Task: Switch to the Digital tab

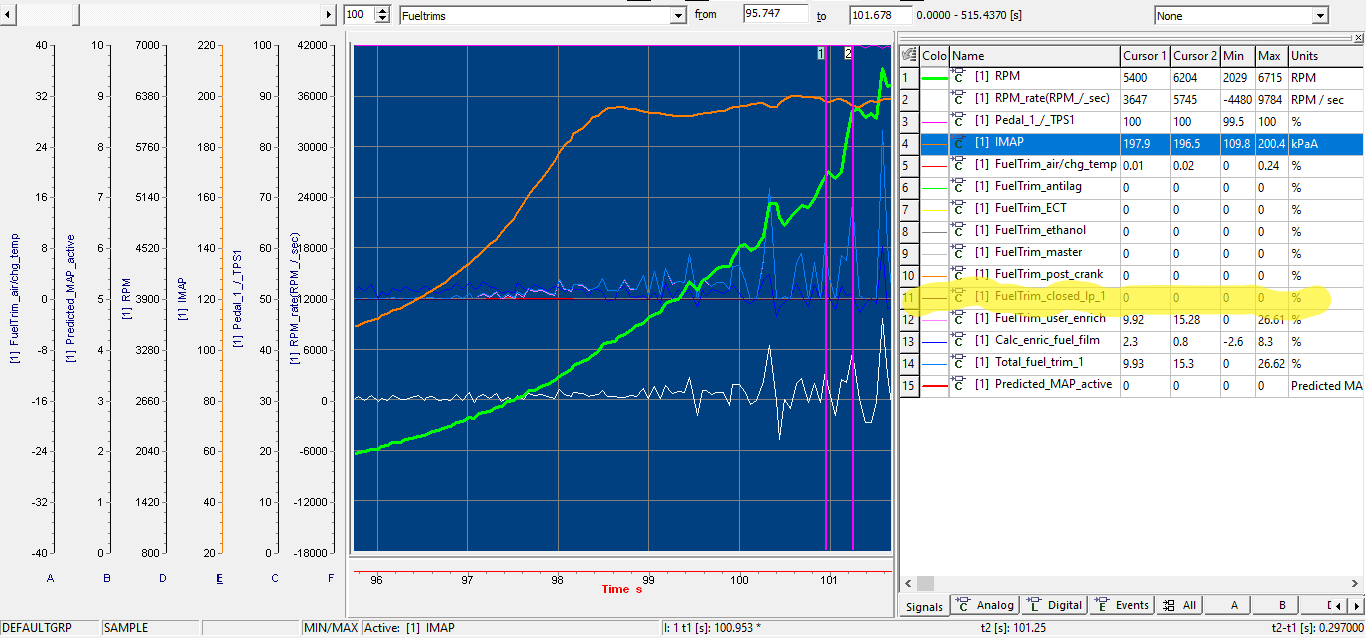Action: coord(1056,605)
